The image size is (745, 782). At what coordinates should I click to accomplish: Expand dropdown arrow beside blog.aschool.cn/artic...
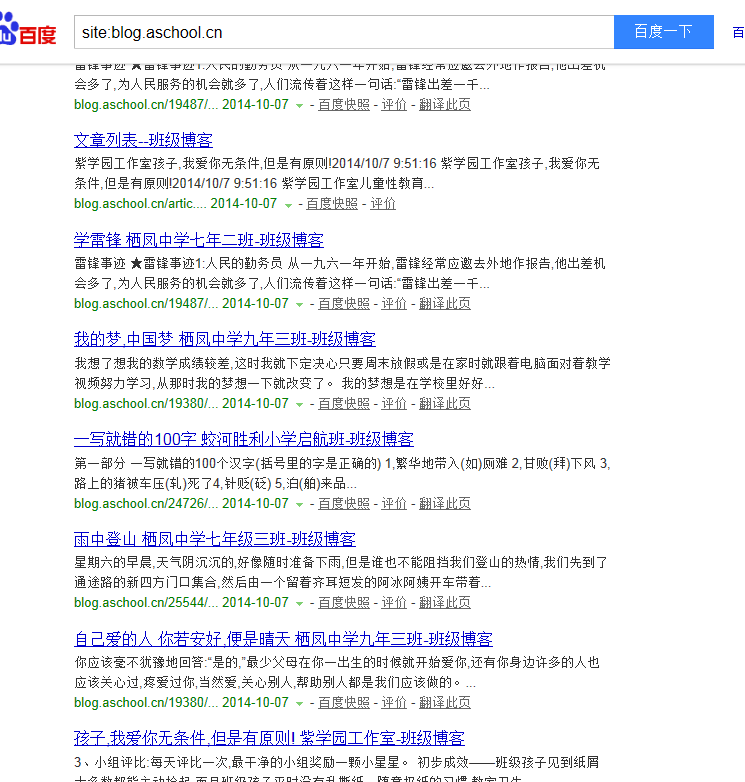click(288, 205)
